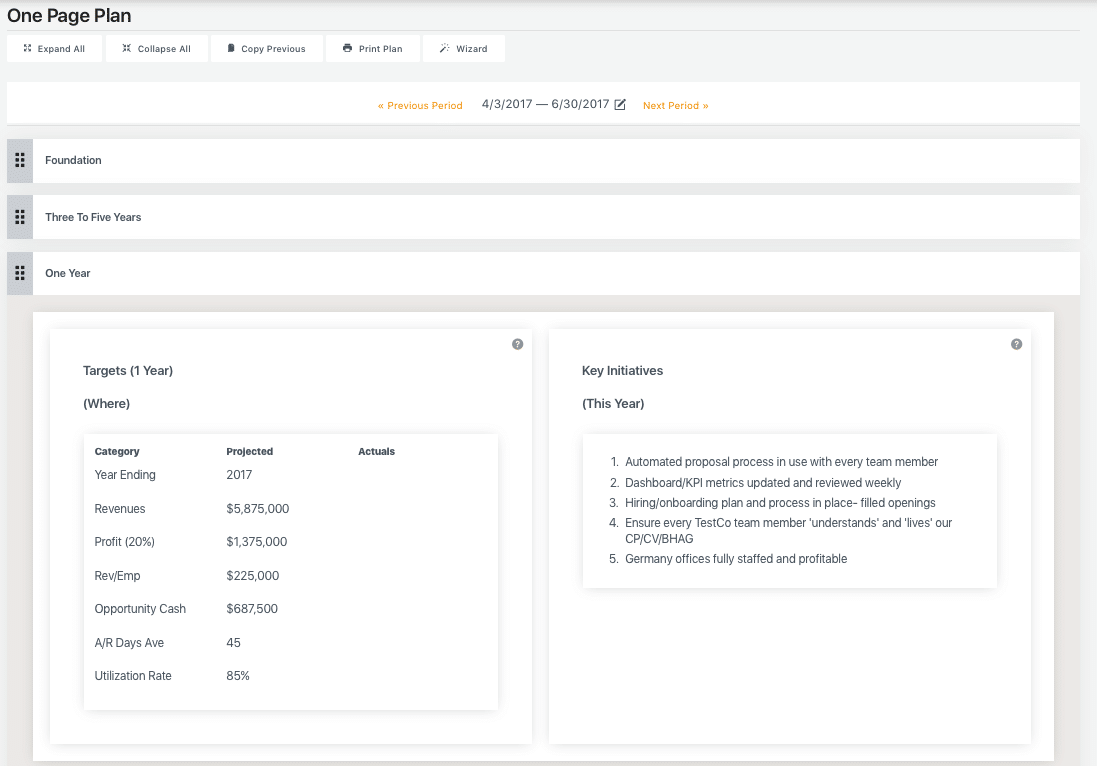The height and width of the screenshot is (767, 1097).
Task: Select the Germany offices initiative
Action: pos(736,559)
